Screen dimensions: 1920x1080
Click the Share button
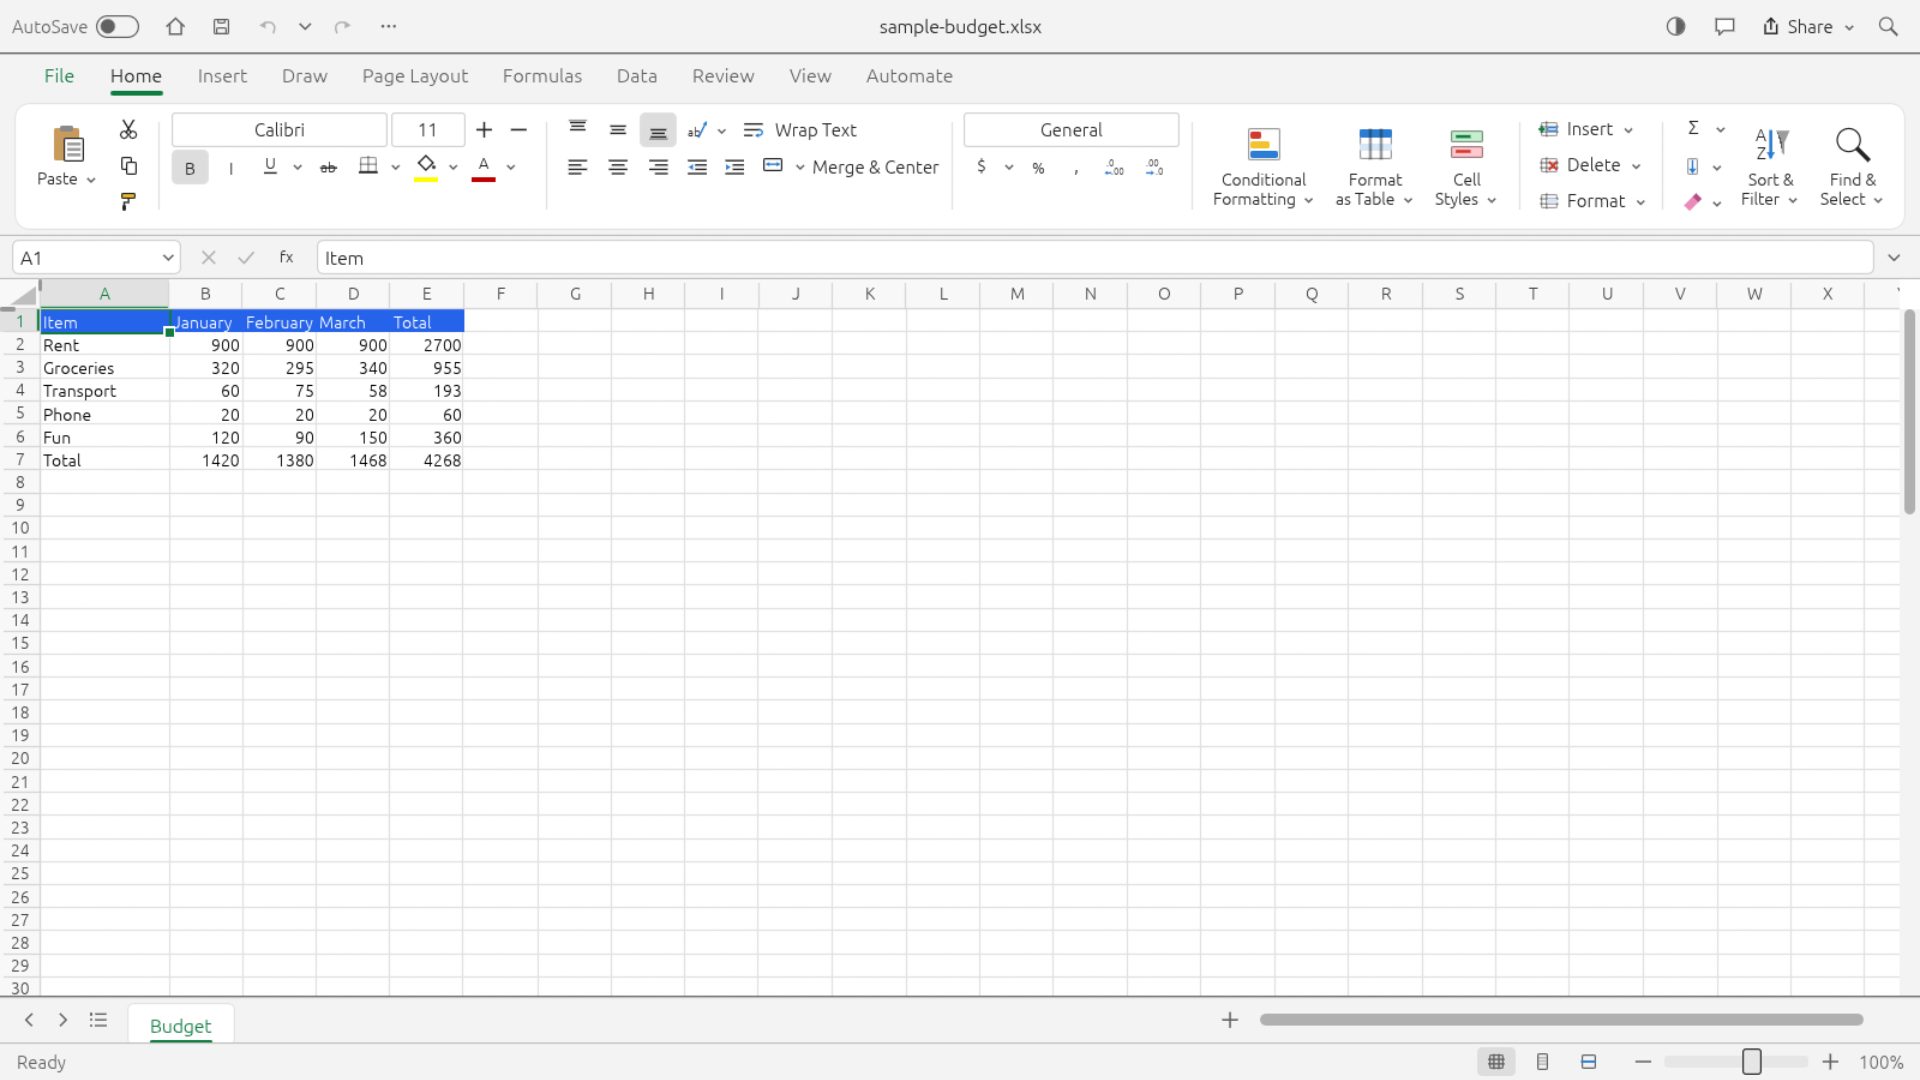tap(1808, 27)
